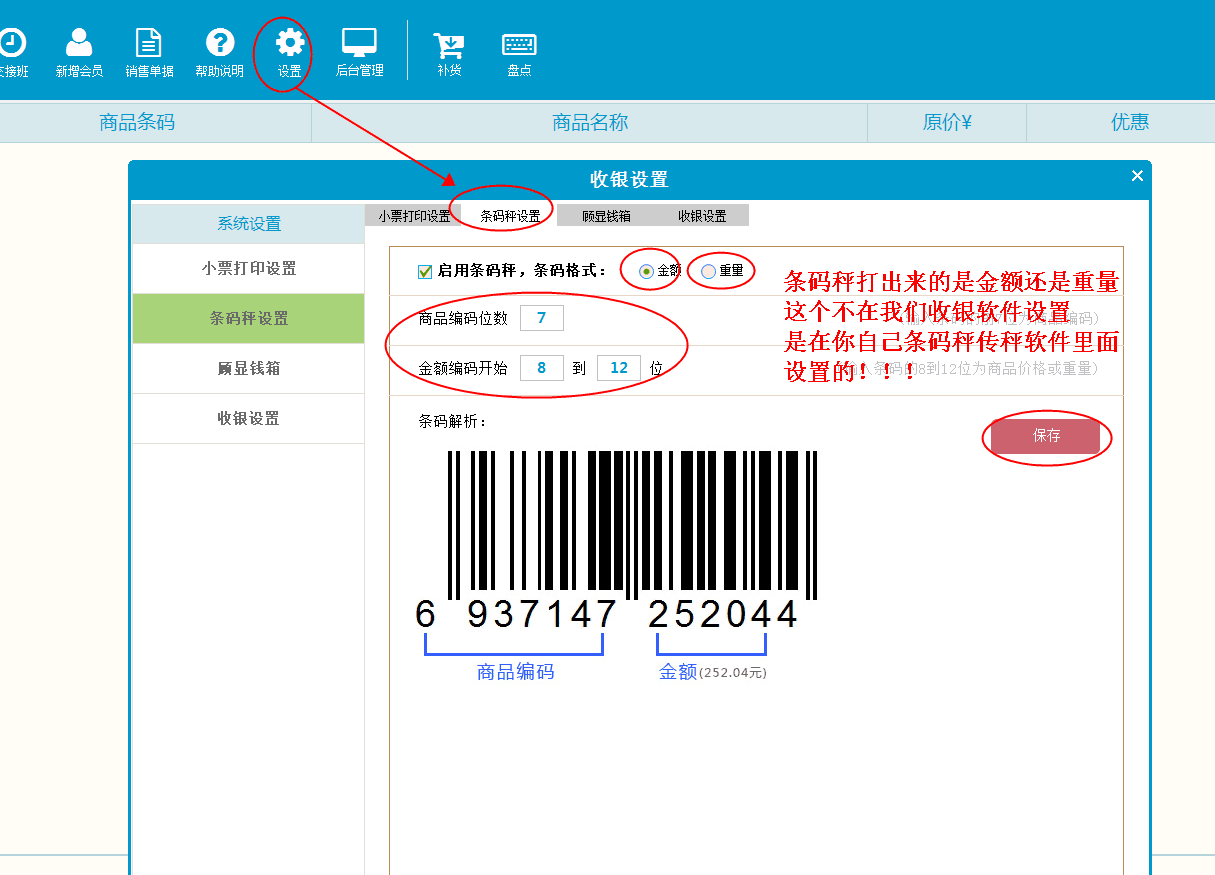Click the product name column header
1215x875 pixels.
coord(590,122)
